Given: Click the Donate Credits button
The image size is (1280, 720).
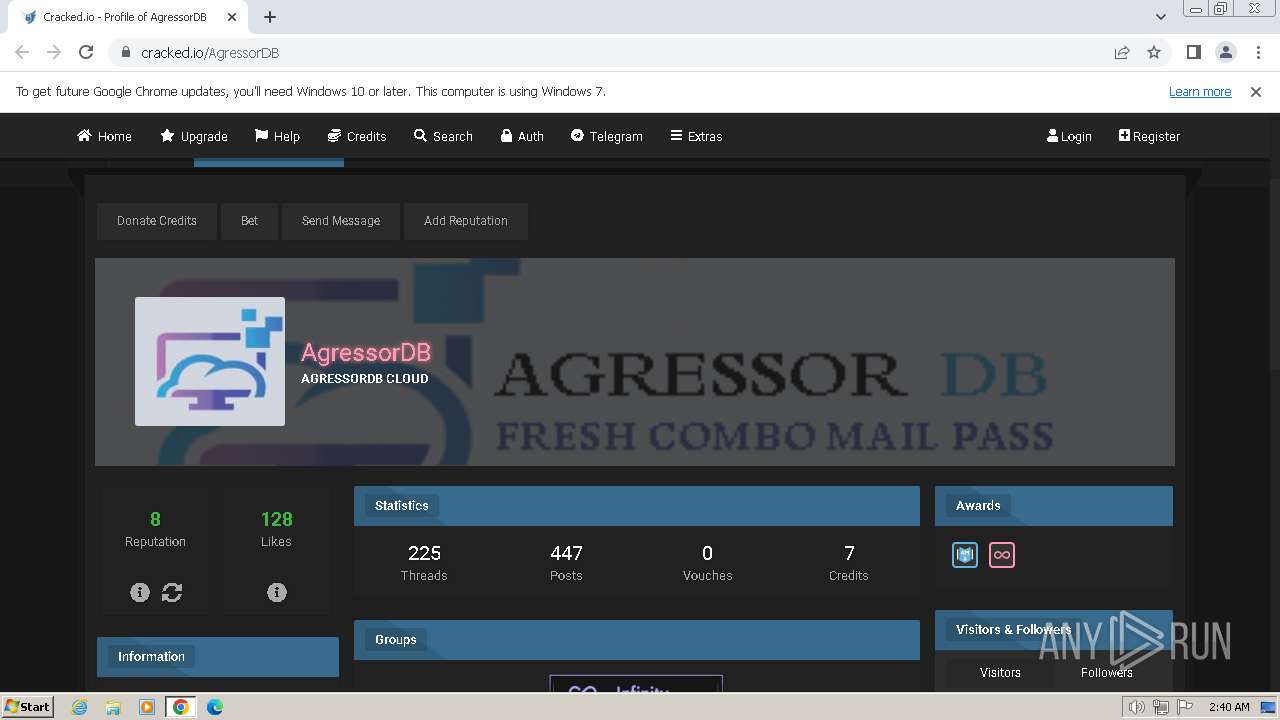Looking at the screenshot, I should 157,221.
